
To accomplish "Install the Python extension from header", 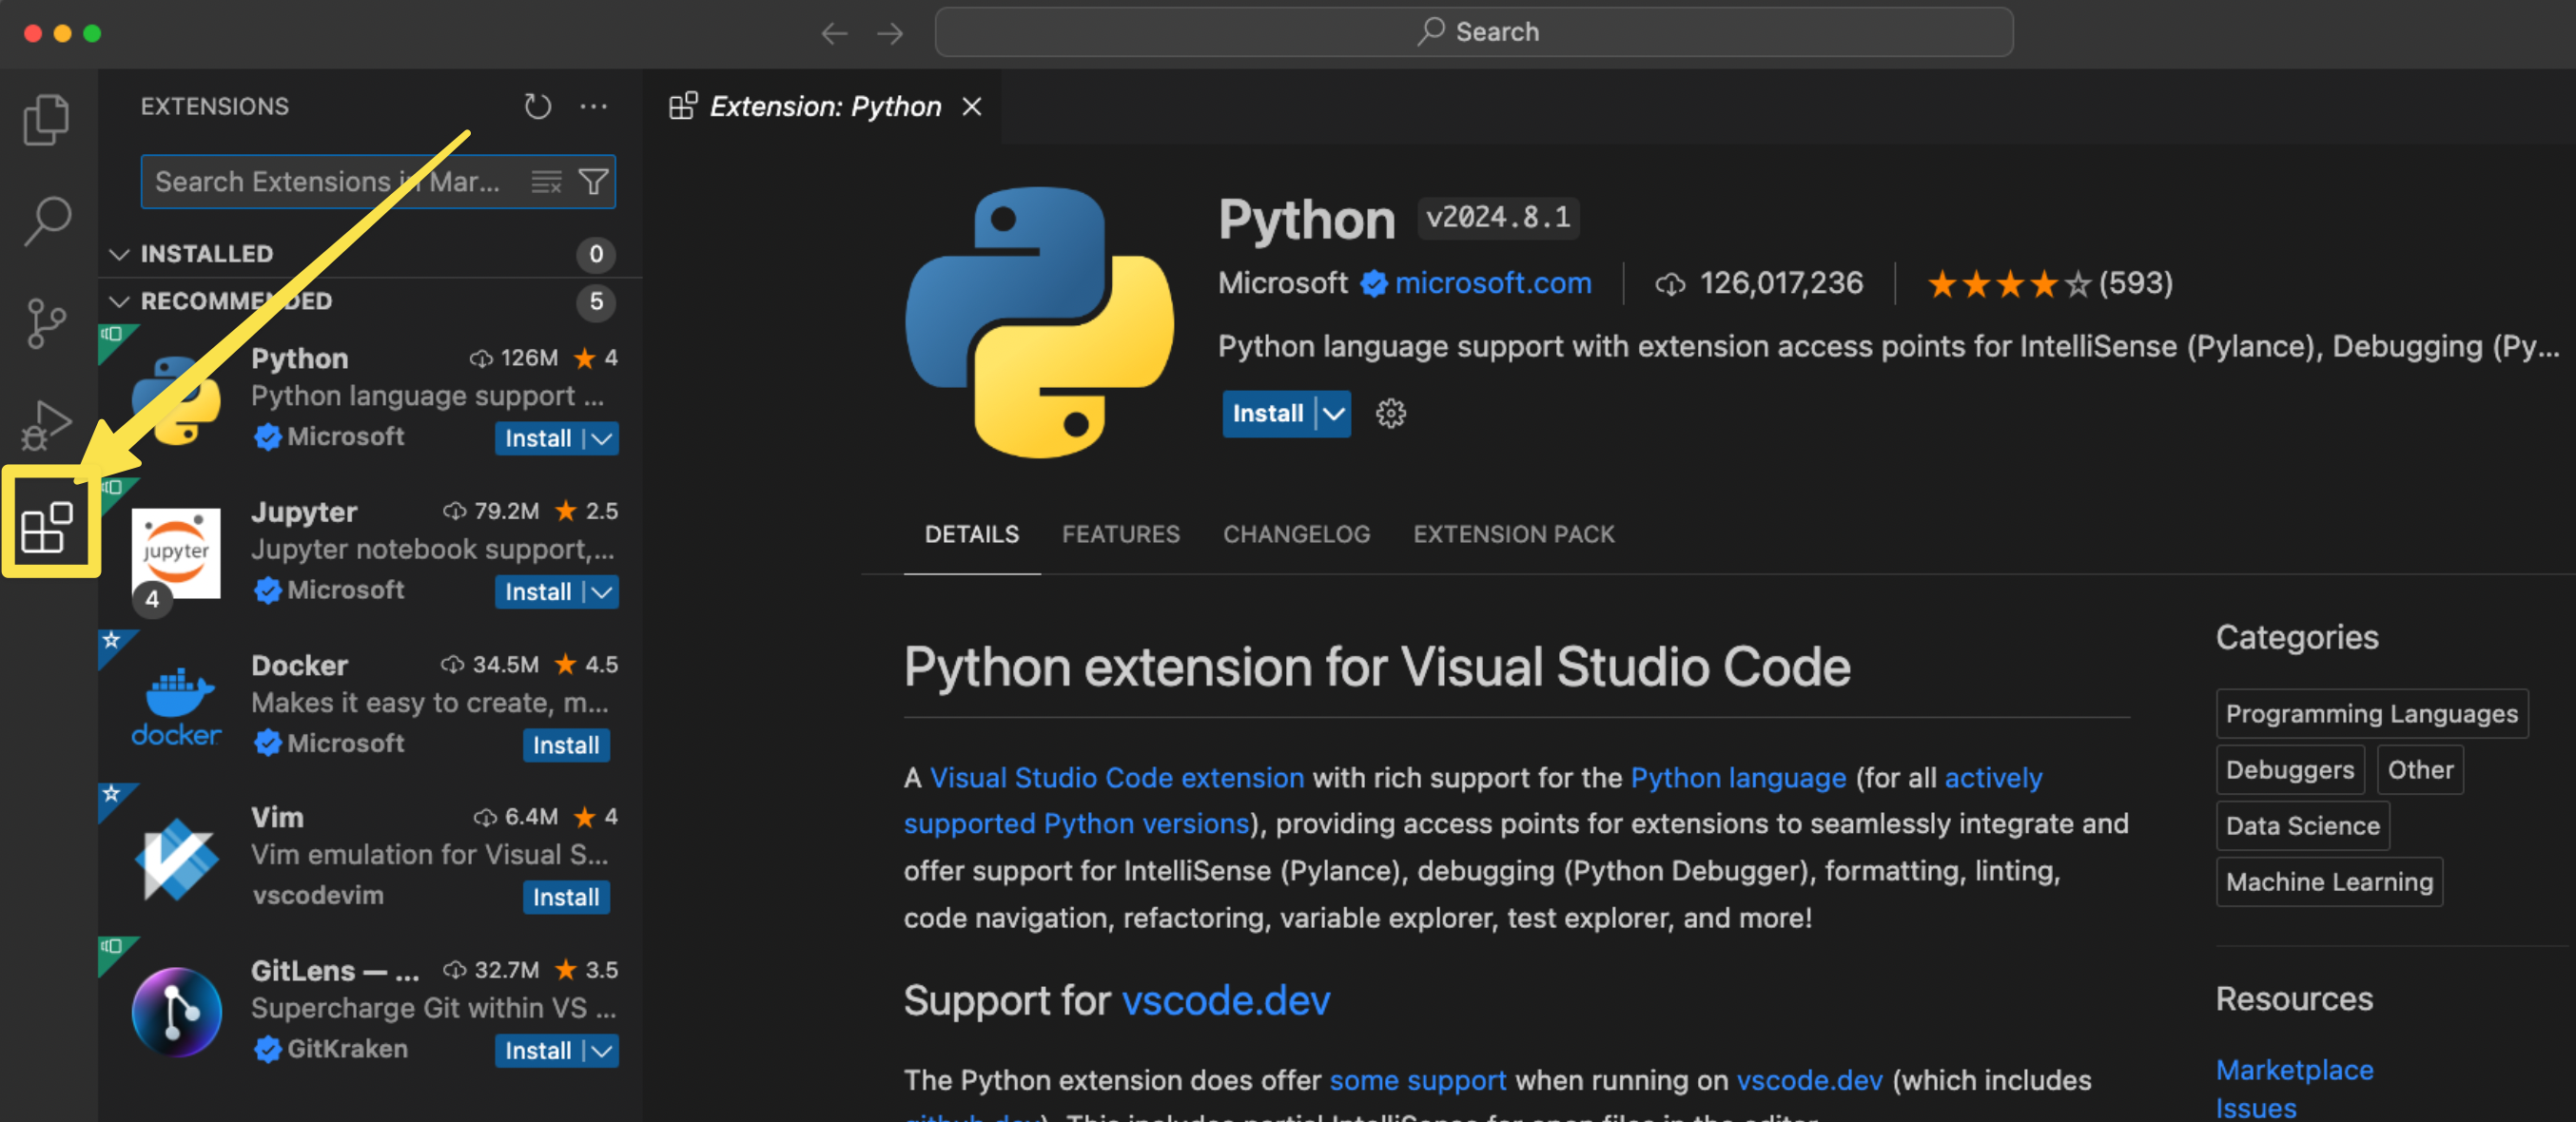I will click(x=1267, y=413).
